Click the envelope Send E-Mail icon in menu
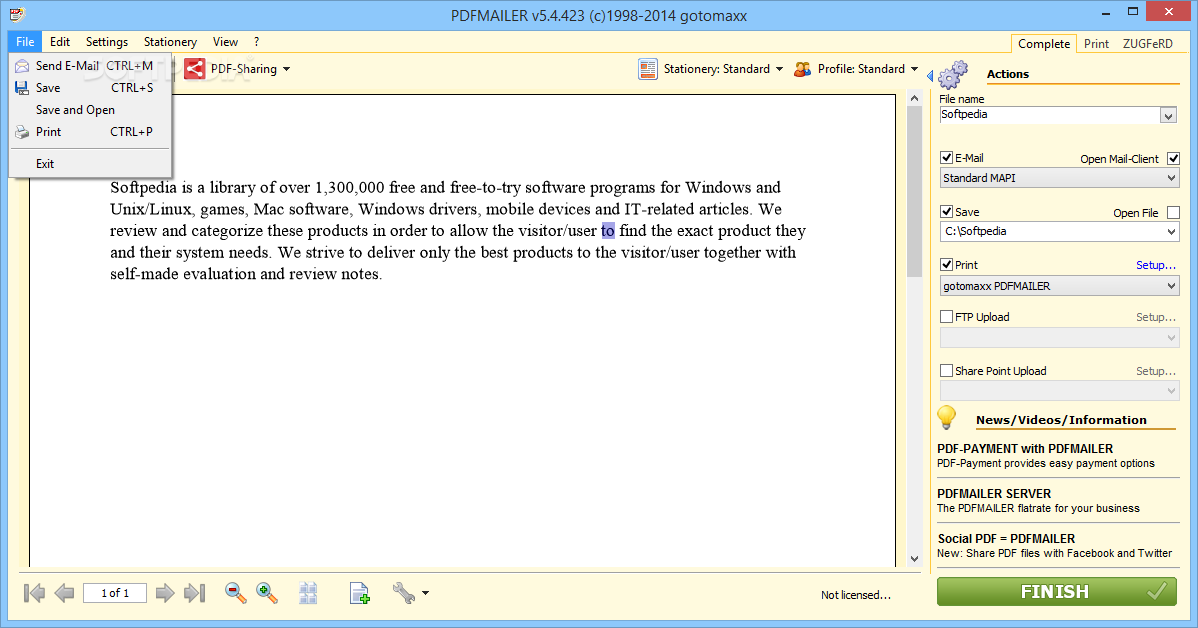 point(22,66)
